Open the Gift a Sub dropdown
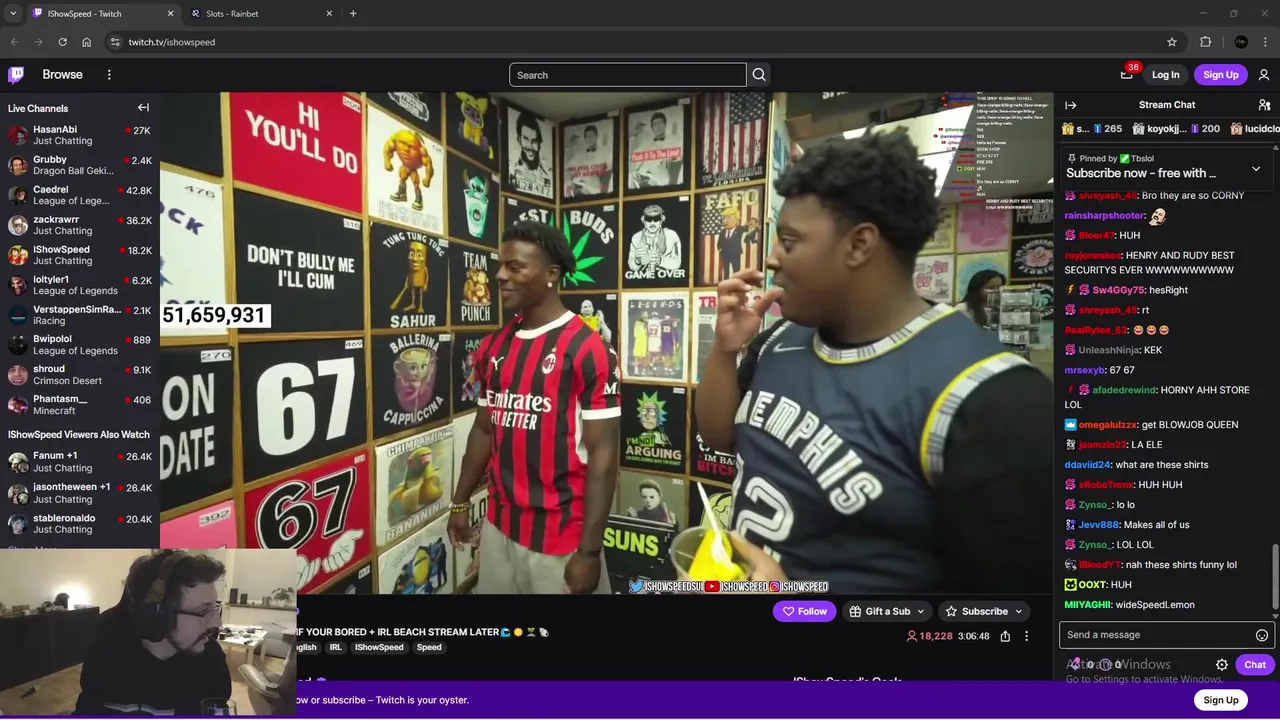Viewport: 1280px width, 720px height. click(887, 611)
